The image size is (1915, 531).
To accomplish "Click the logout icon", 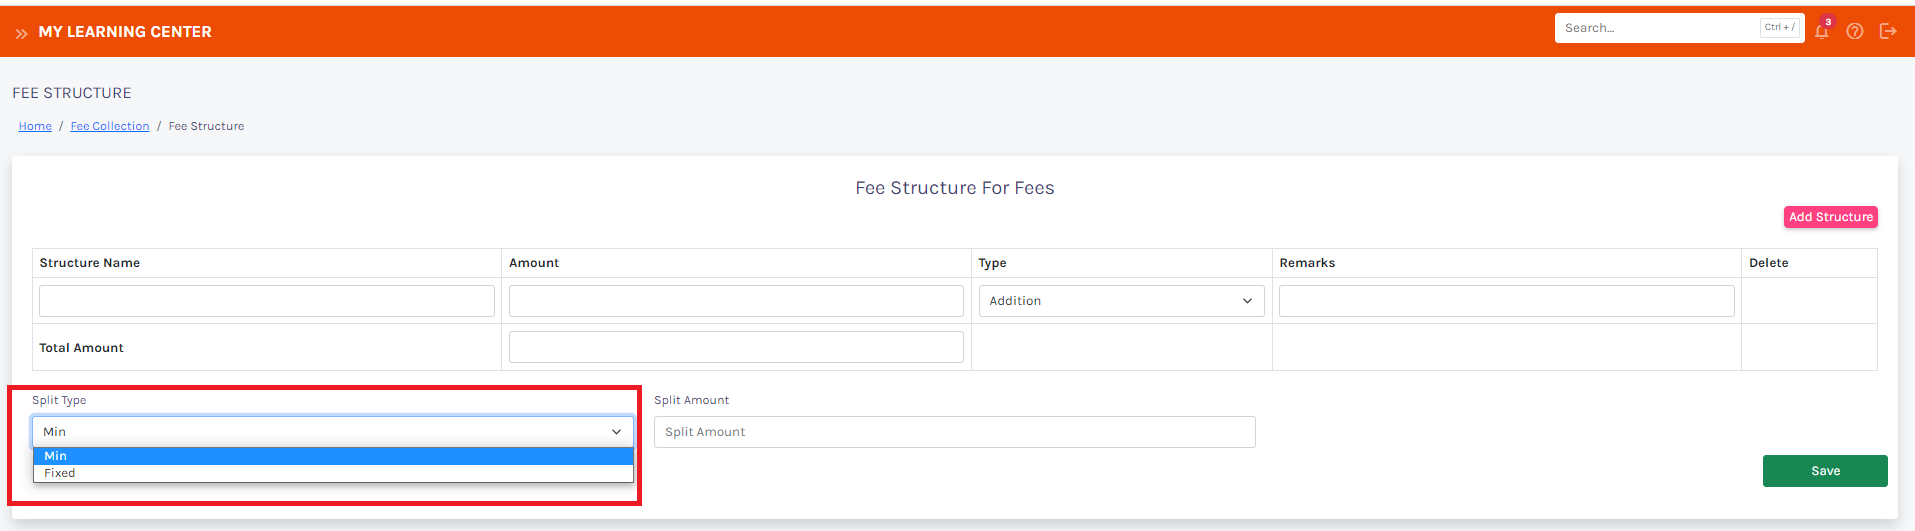I will click(x=1888, y=31).
